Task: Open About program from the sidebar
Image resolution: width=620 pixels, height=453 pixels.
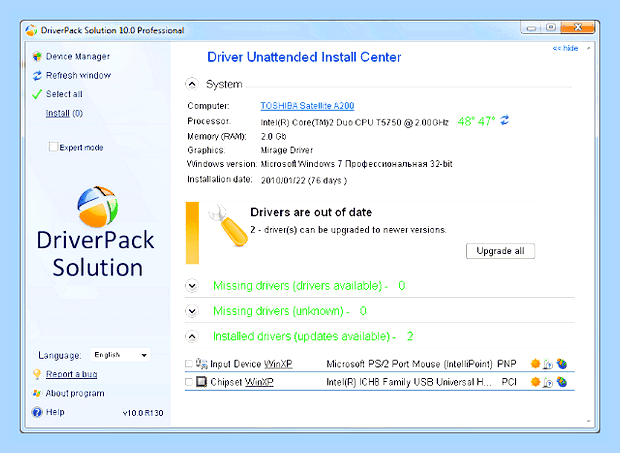Action: [75, 393]
